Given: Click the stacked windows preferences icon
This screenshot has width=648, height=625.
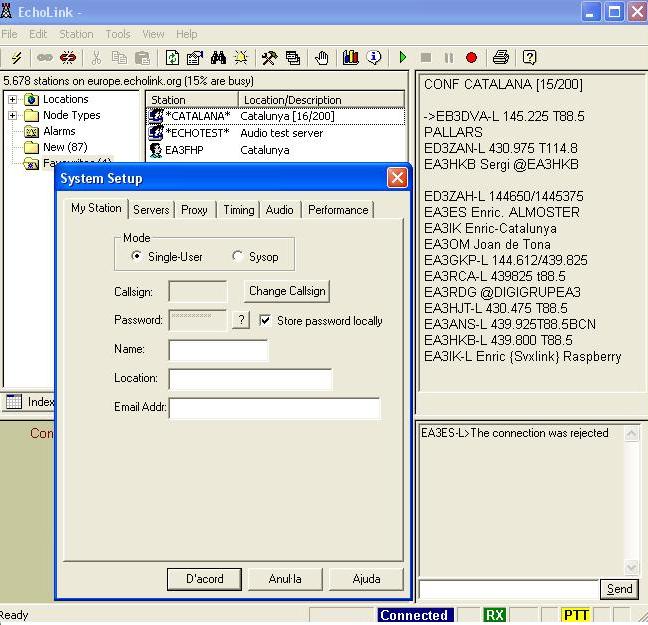Looking at the screenshot, I should (293, 57).
